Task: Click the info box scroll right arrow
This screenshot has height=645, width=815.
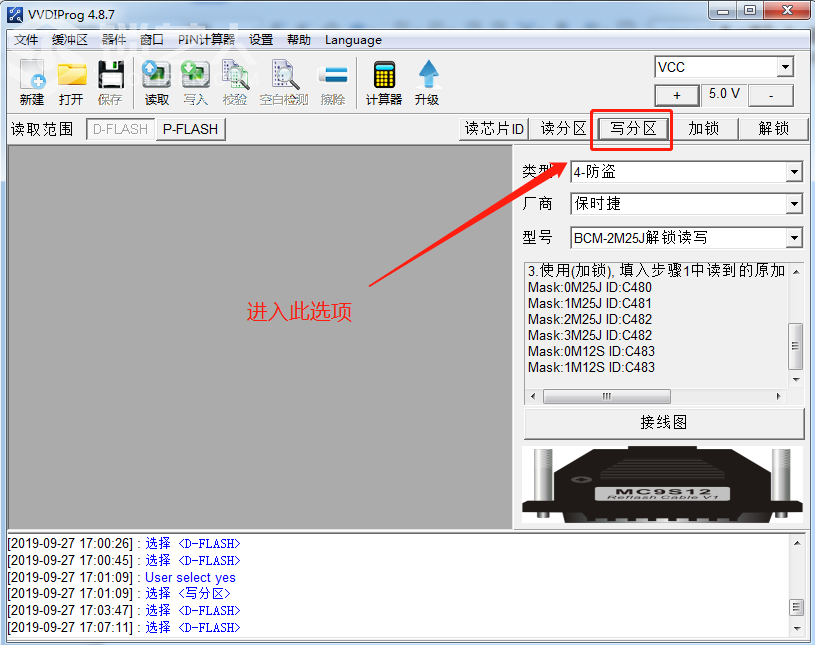Action: tap(778, 397)
